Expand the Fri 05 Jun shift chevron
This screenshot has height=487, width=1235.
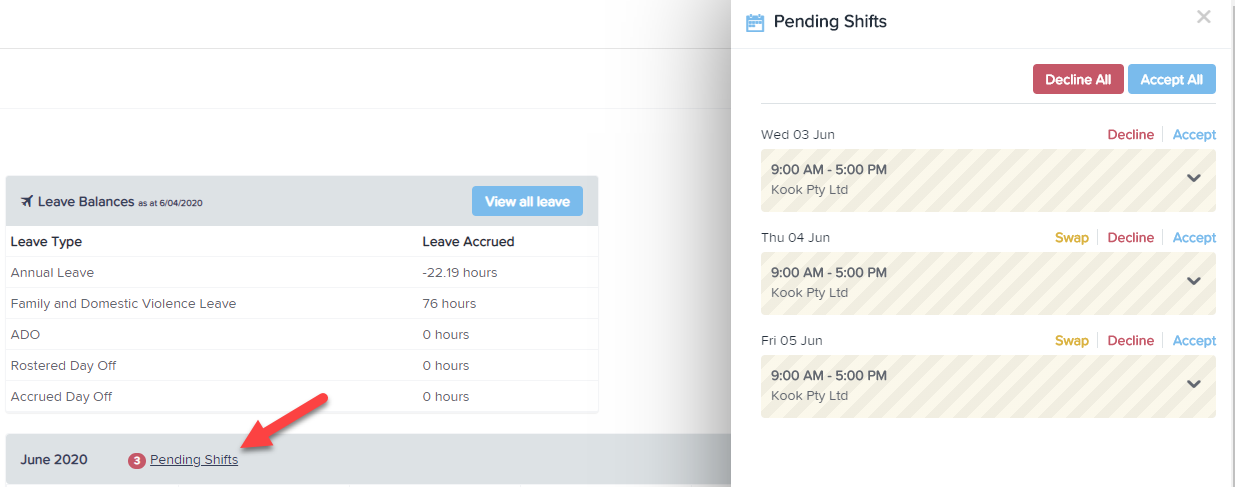[x=1193, y=384]
